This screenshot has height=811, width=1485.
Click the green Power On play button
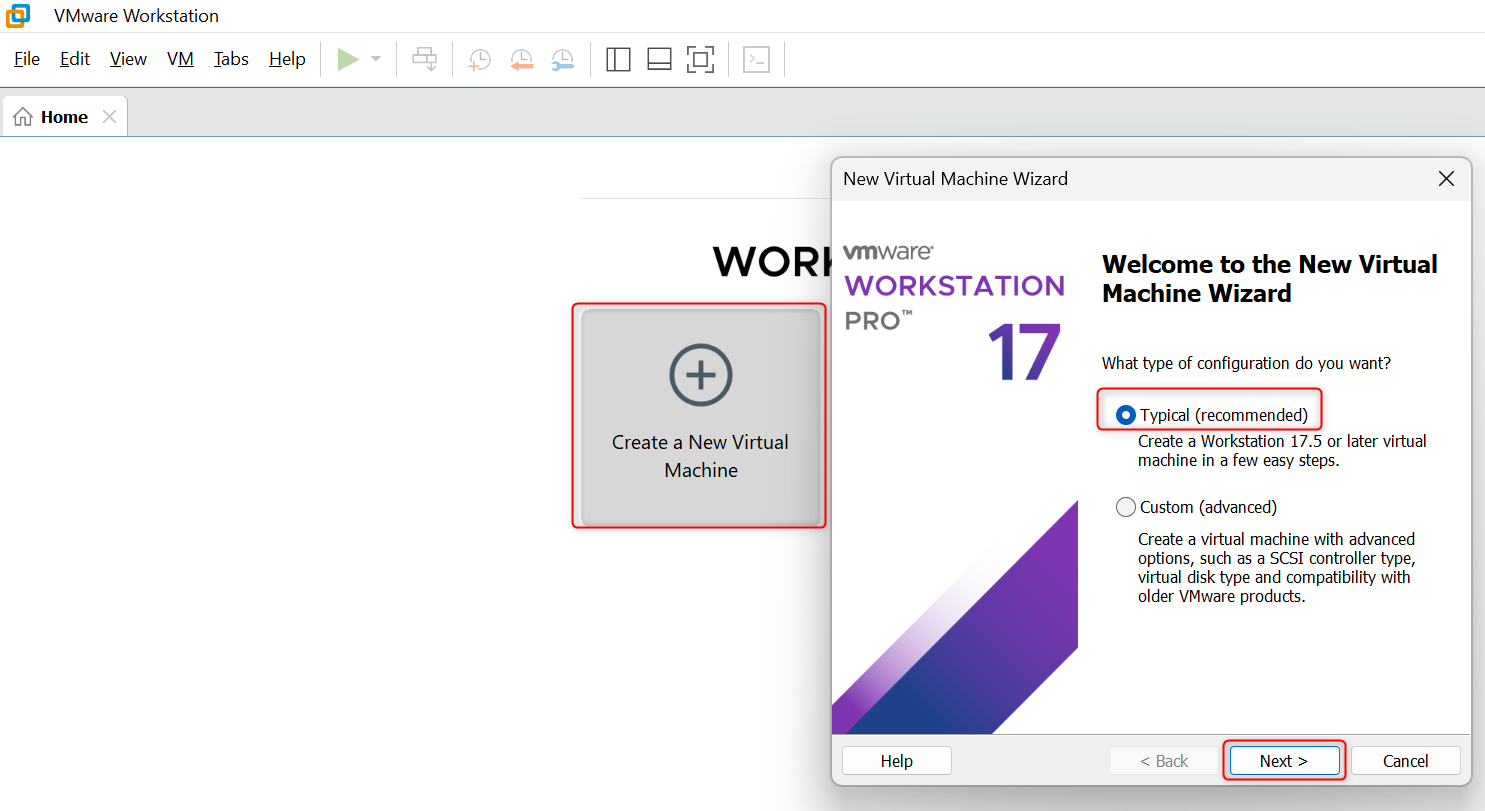tap(348, 60)
